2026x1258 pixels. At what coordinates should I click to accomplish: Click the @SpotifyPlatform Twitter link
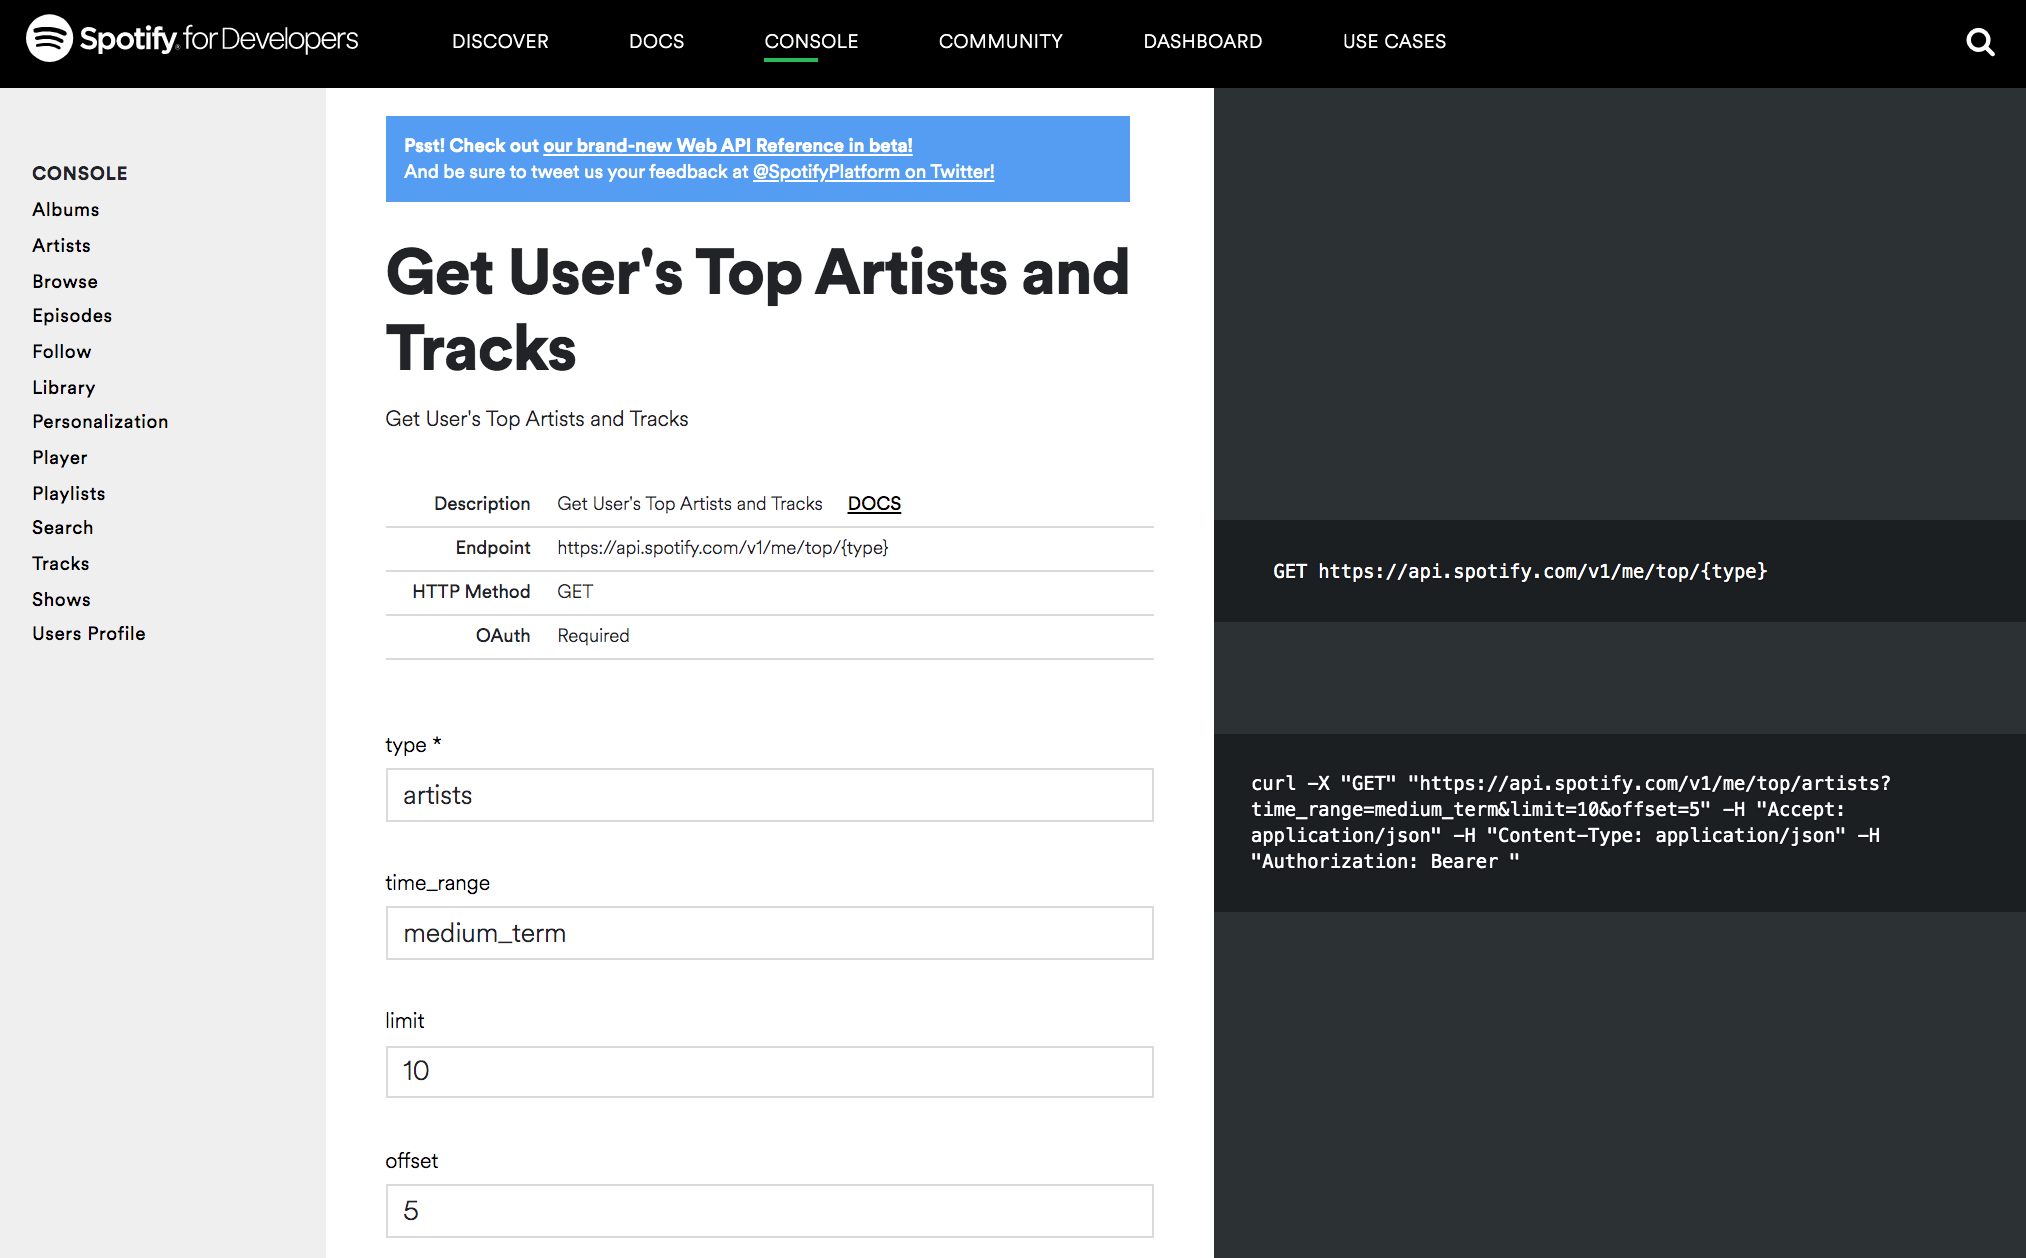tap(871, 172)
